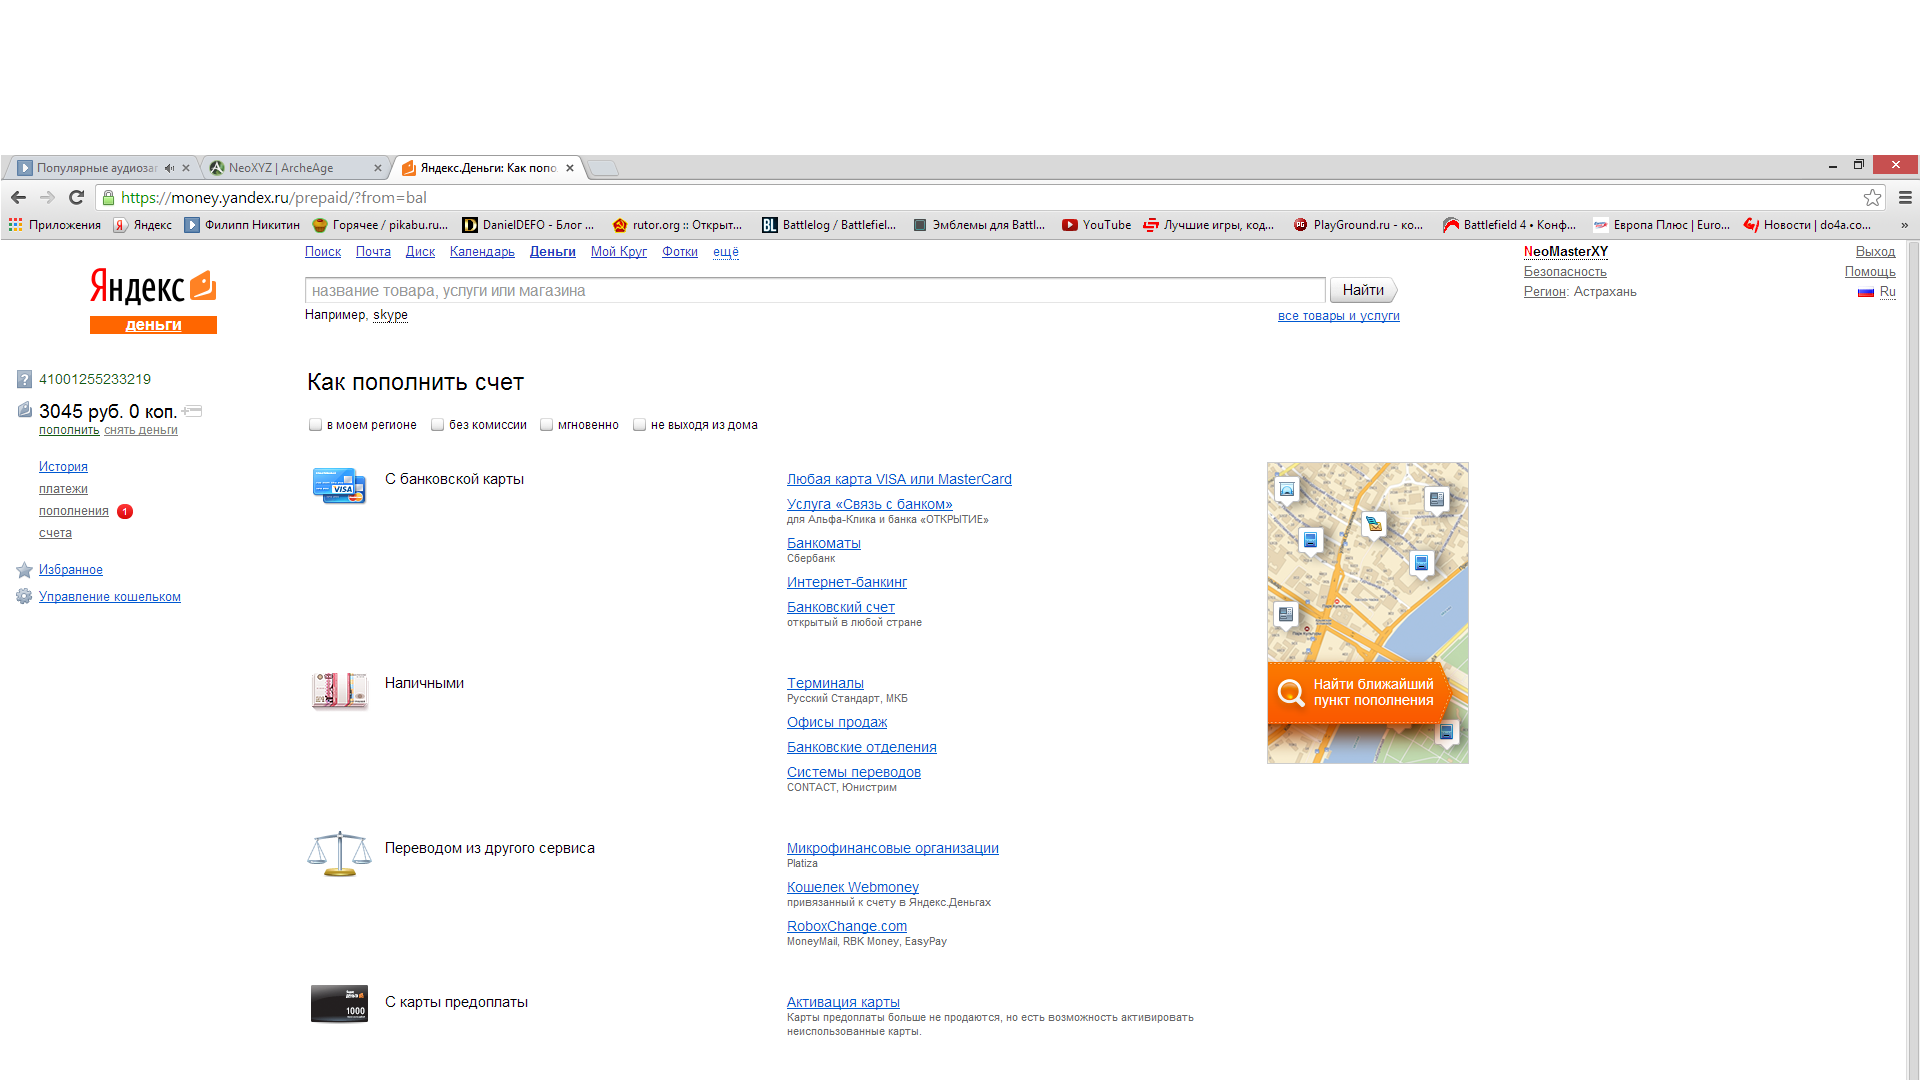Click the Найти search button

click(1363, 290)
